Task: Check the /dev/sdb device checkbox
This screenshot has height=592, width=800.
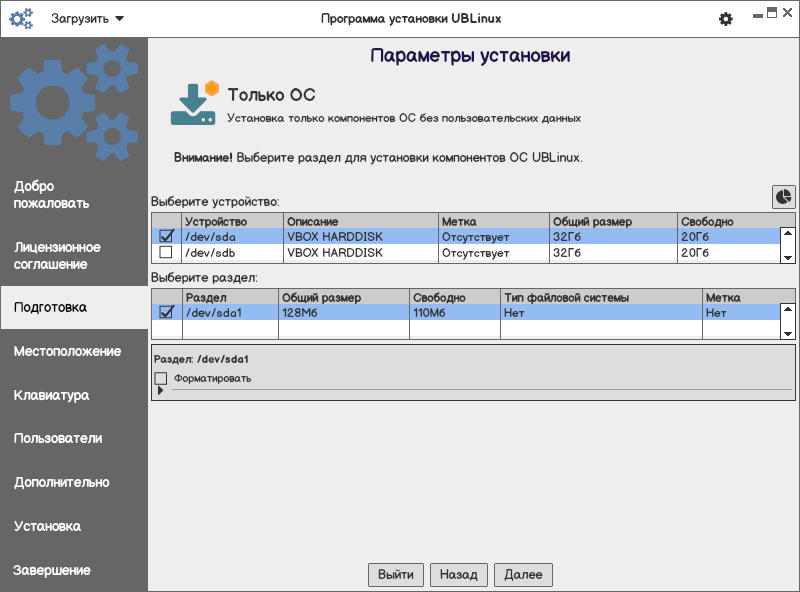Action: tap(166, 252)
